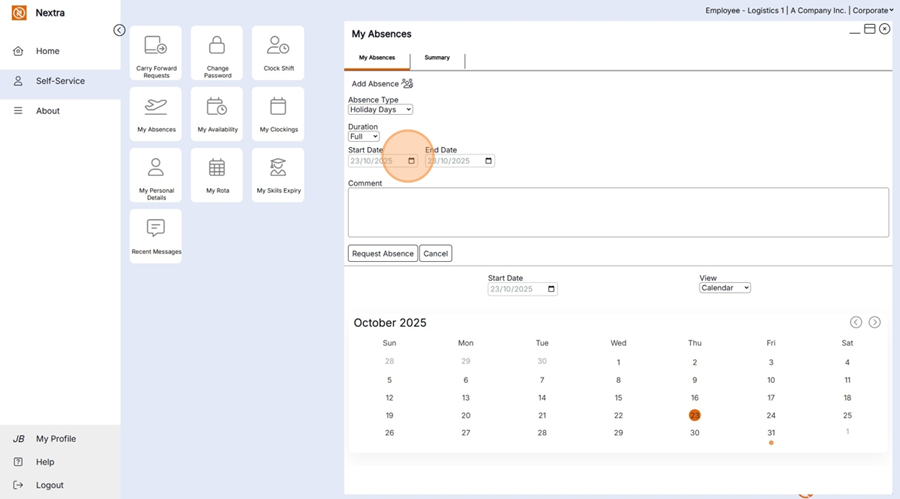Select October 14 on calendar
Screen dimensions: 900x499
click(542, 397)
